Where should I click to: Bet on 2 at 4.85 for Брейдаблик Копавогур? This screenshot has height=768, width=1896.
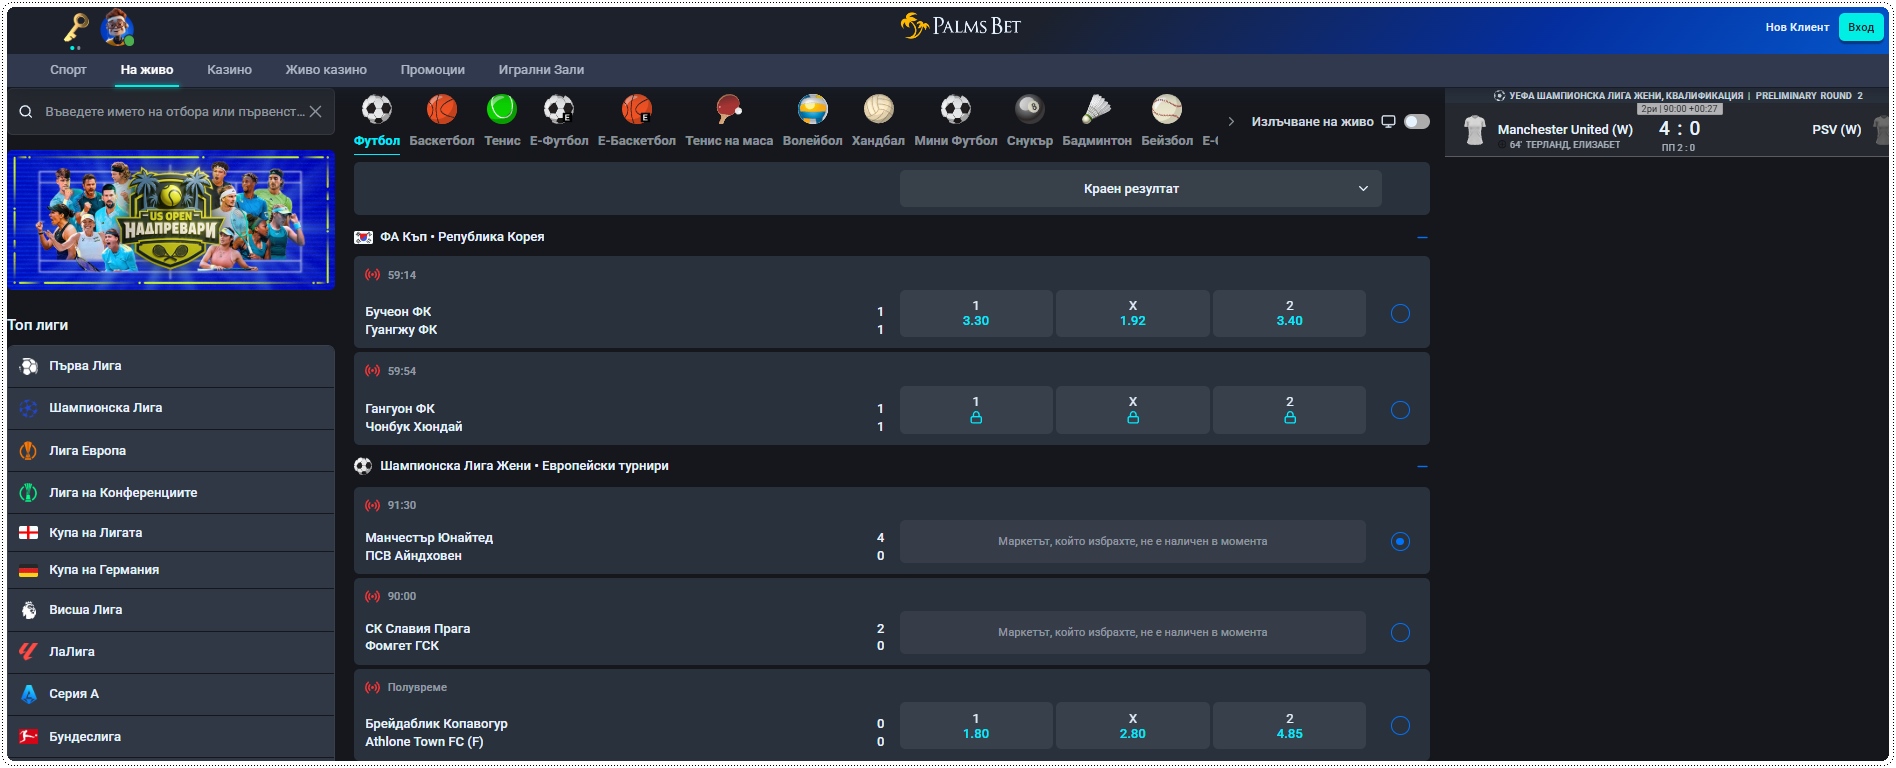coord(1290,726)
